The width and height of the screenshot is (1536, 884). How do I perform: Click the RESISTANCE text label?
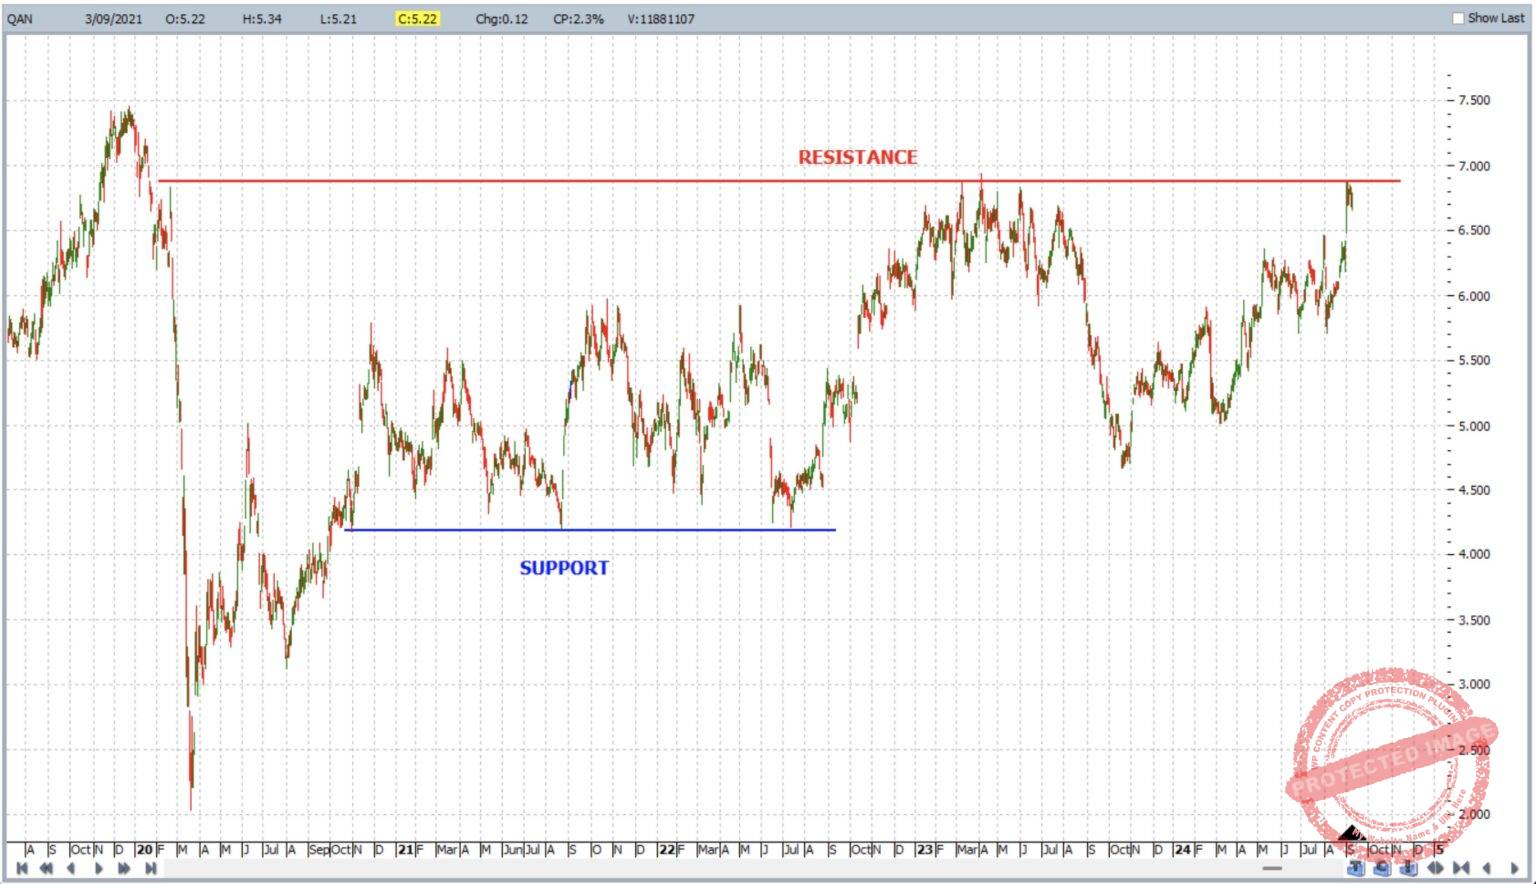[x=857, y=157]
